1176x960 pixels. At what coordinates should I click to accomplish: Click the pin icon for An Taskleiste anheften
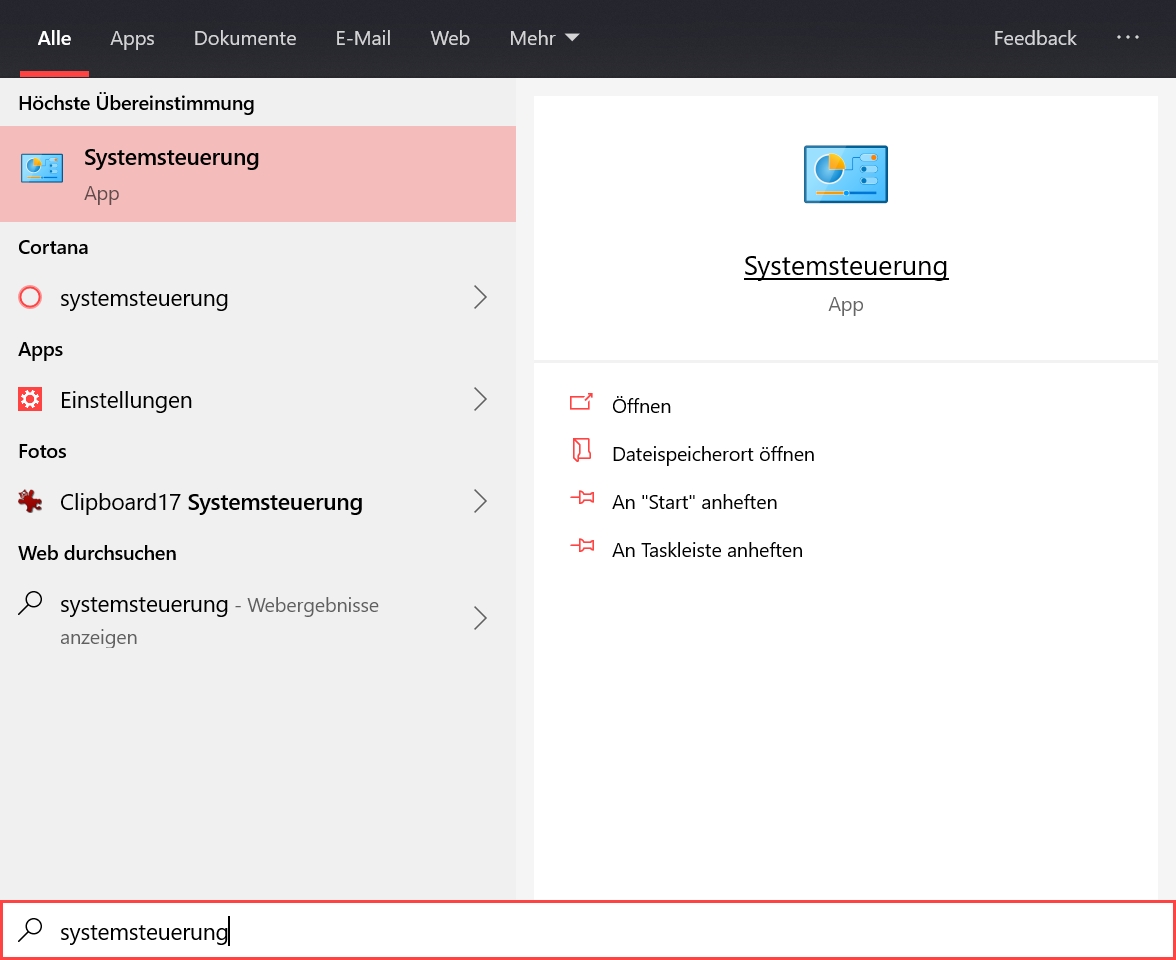(x=581, y=547)
